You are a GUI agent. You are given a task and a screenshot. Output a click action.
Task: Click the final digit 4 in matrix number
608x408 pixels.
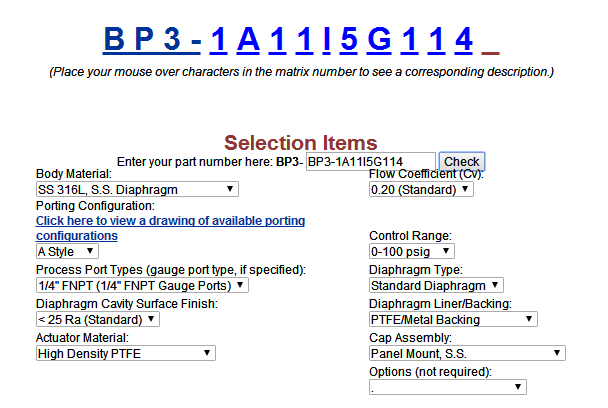point(464,40)
